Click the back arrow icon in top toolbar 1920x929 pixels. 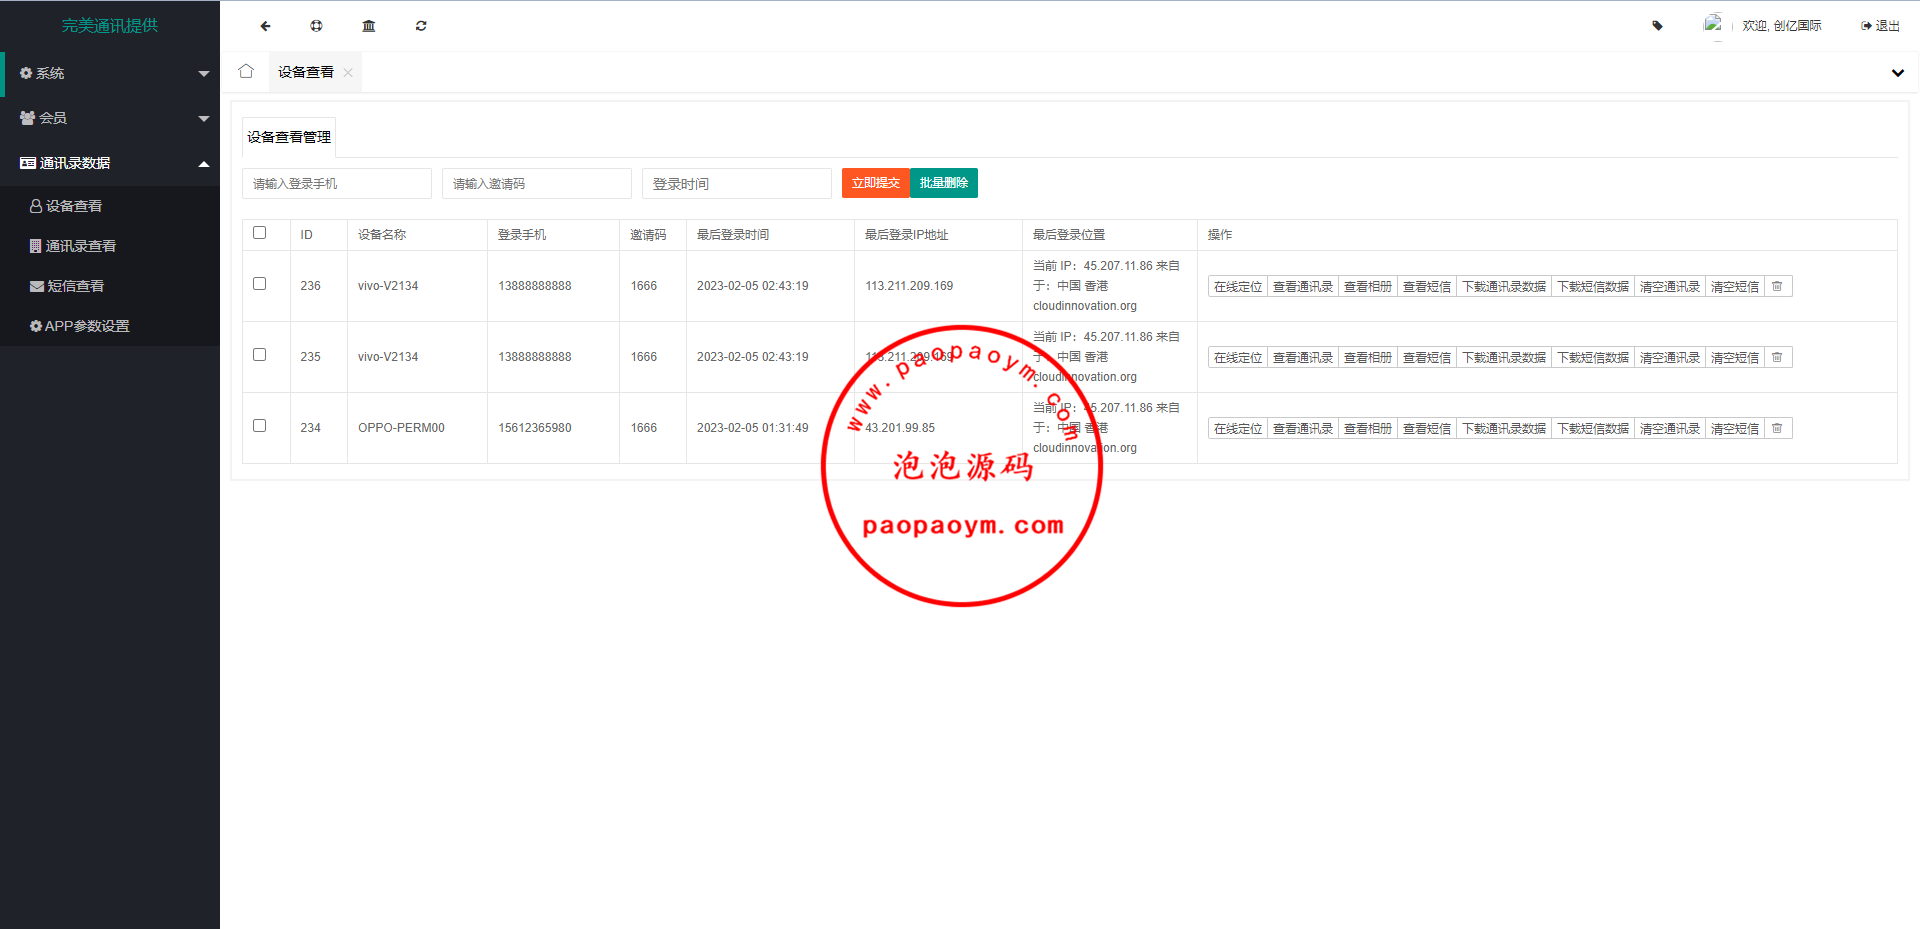tap(265, 26)
